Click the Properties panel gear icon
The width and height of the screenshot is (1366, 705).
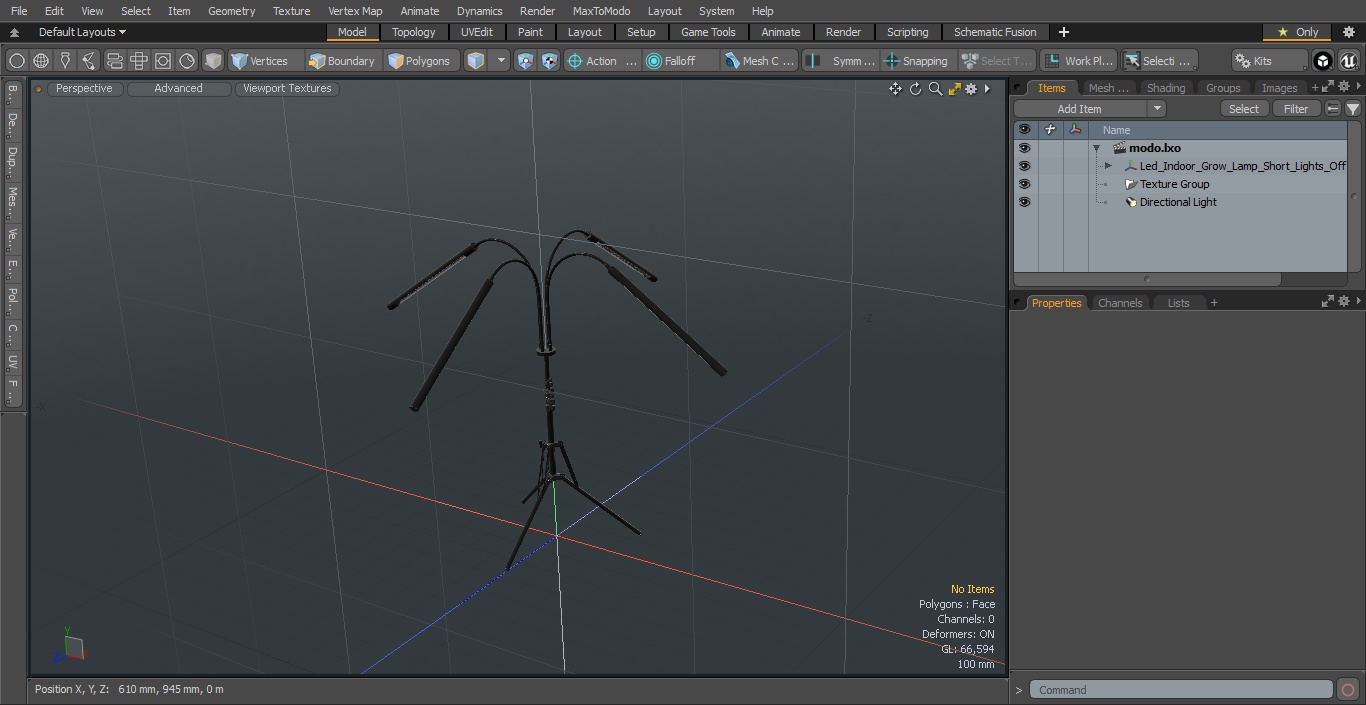[x=1344, y=302]
